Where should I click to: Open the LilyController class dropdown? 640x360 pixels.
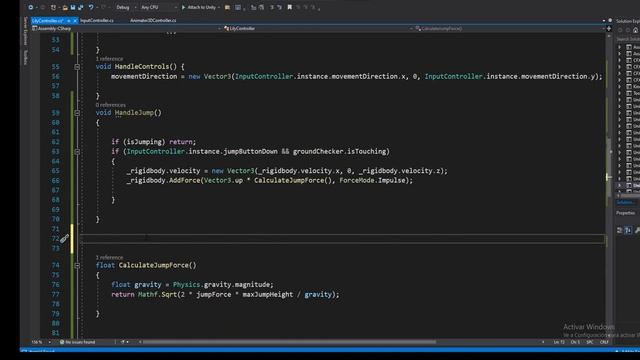click(x=317, y=29)
